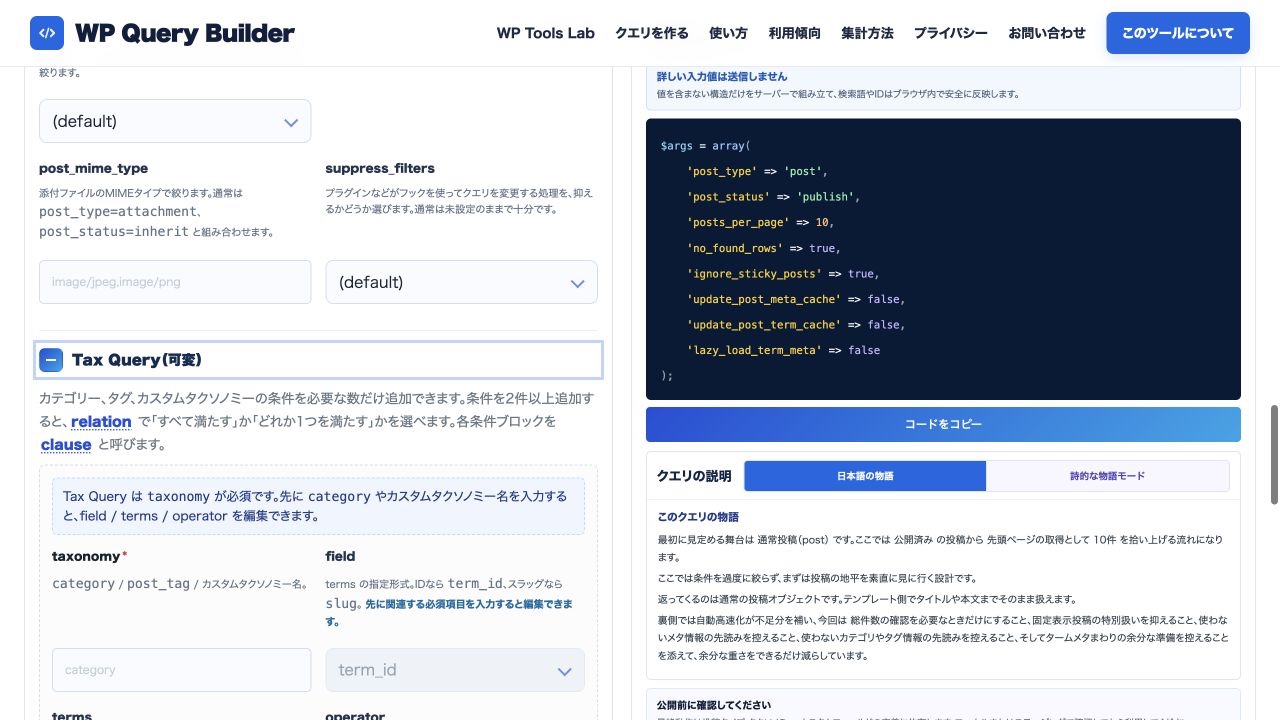This screenshot has width=1280, height=720.
Task: Click the 'lazy_load_term_meta' => false line
Action: 783,350
